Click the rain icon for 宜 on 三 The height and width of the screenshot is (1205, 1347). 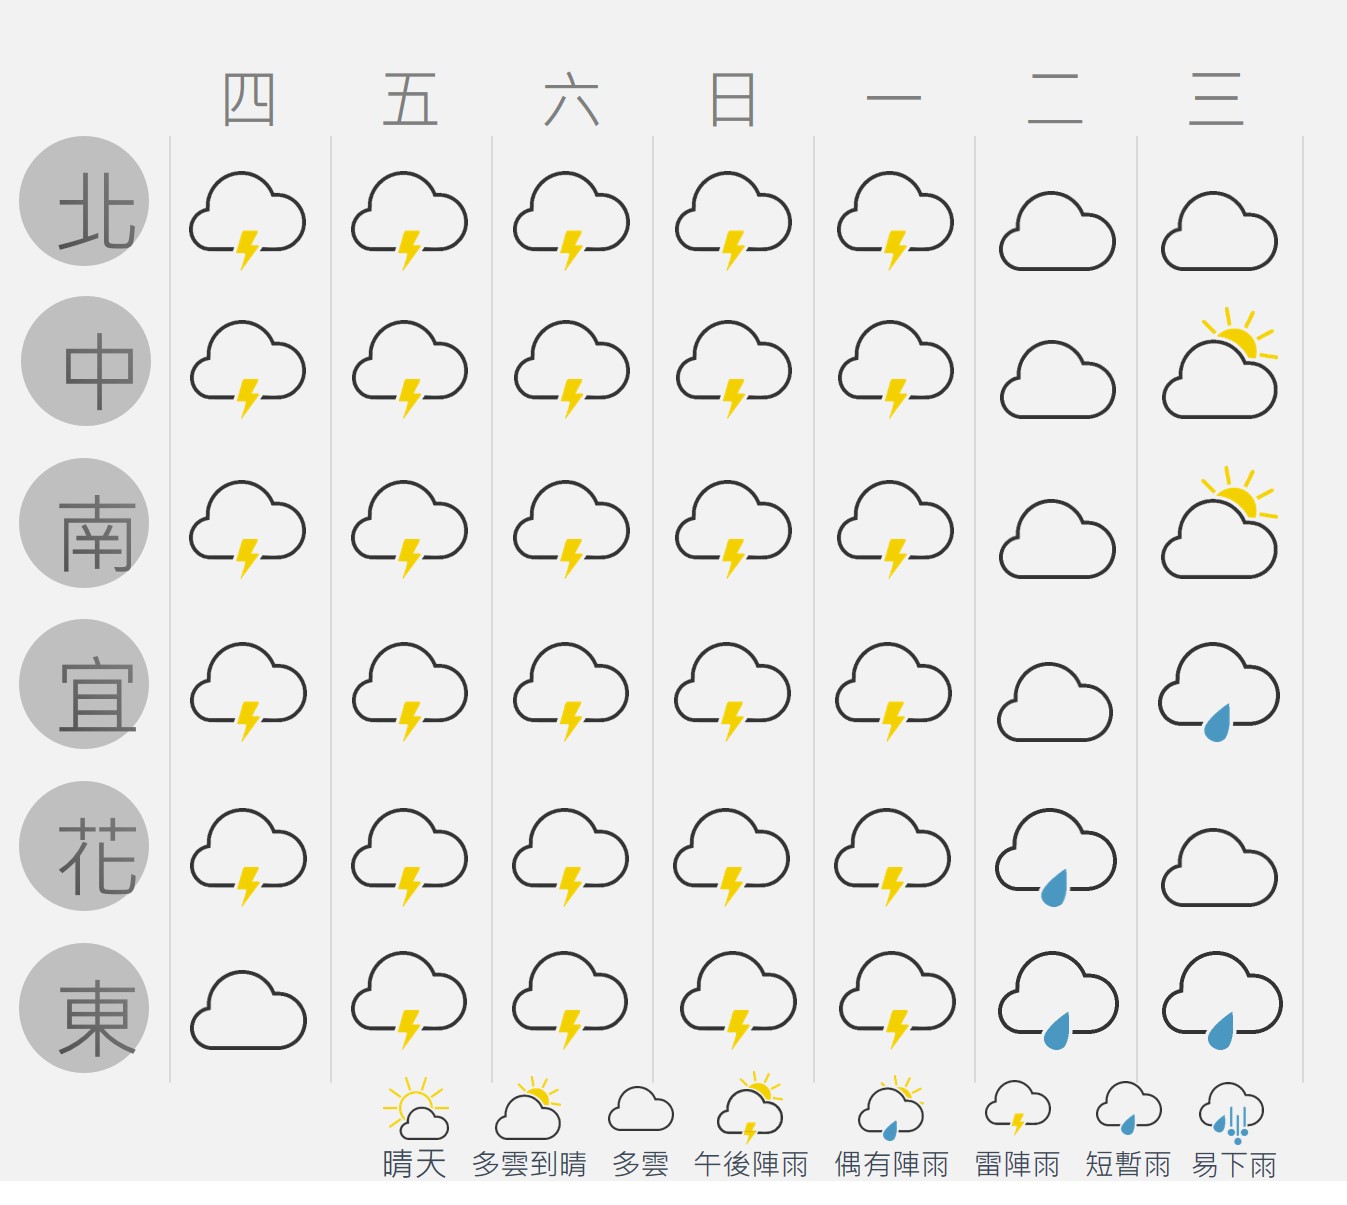click(x=1219, y=692)
